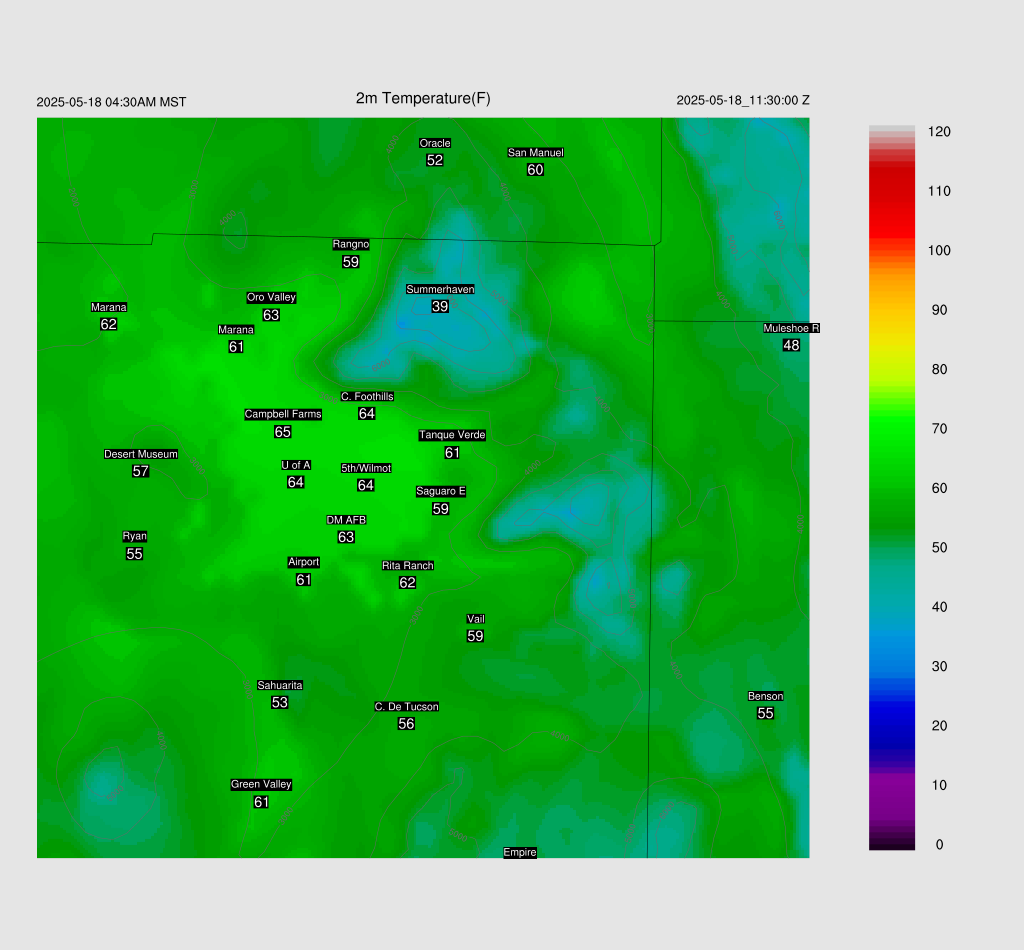Click the Saguaro E station label
The width and height of the screenshot is (1024, 950).
pos(441,491)
